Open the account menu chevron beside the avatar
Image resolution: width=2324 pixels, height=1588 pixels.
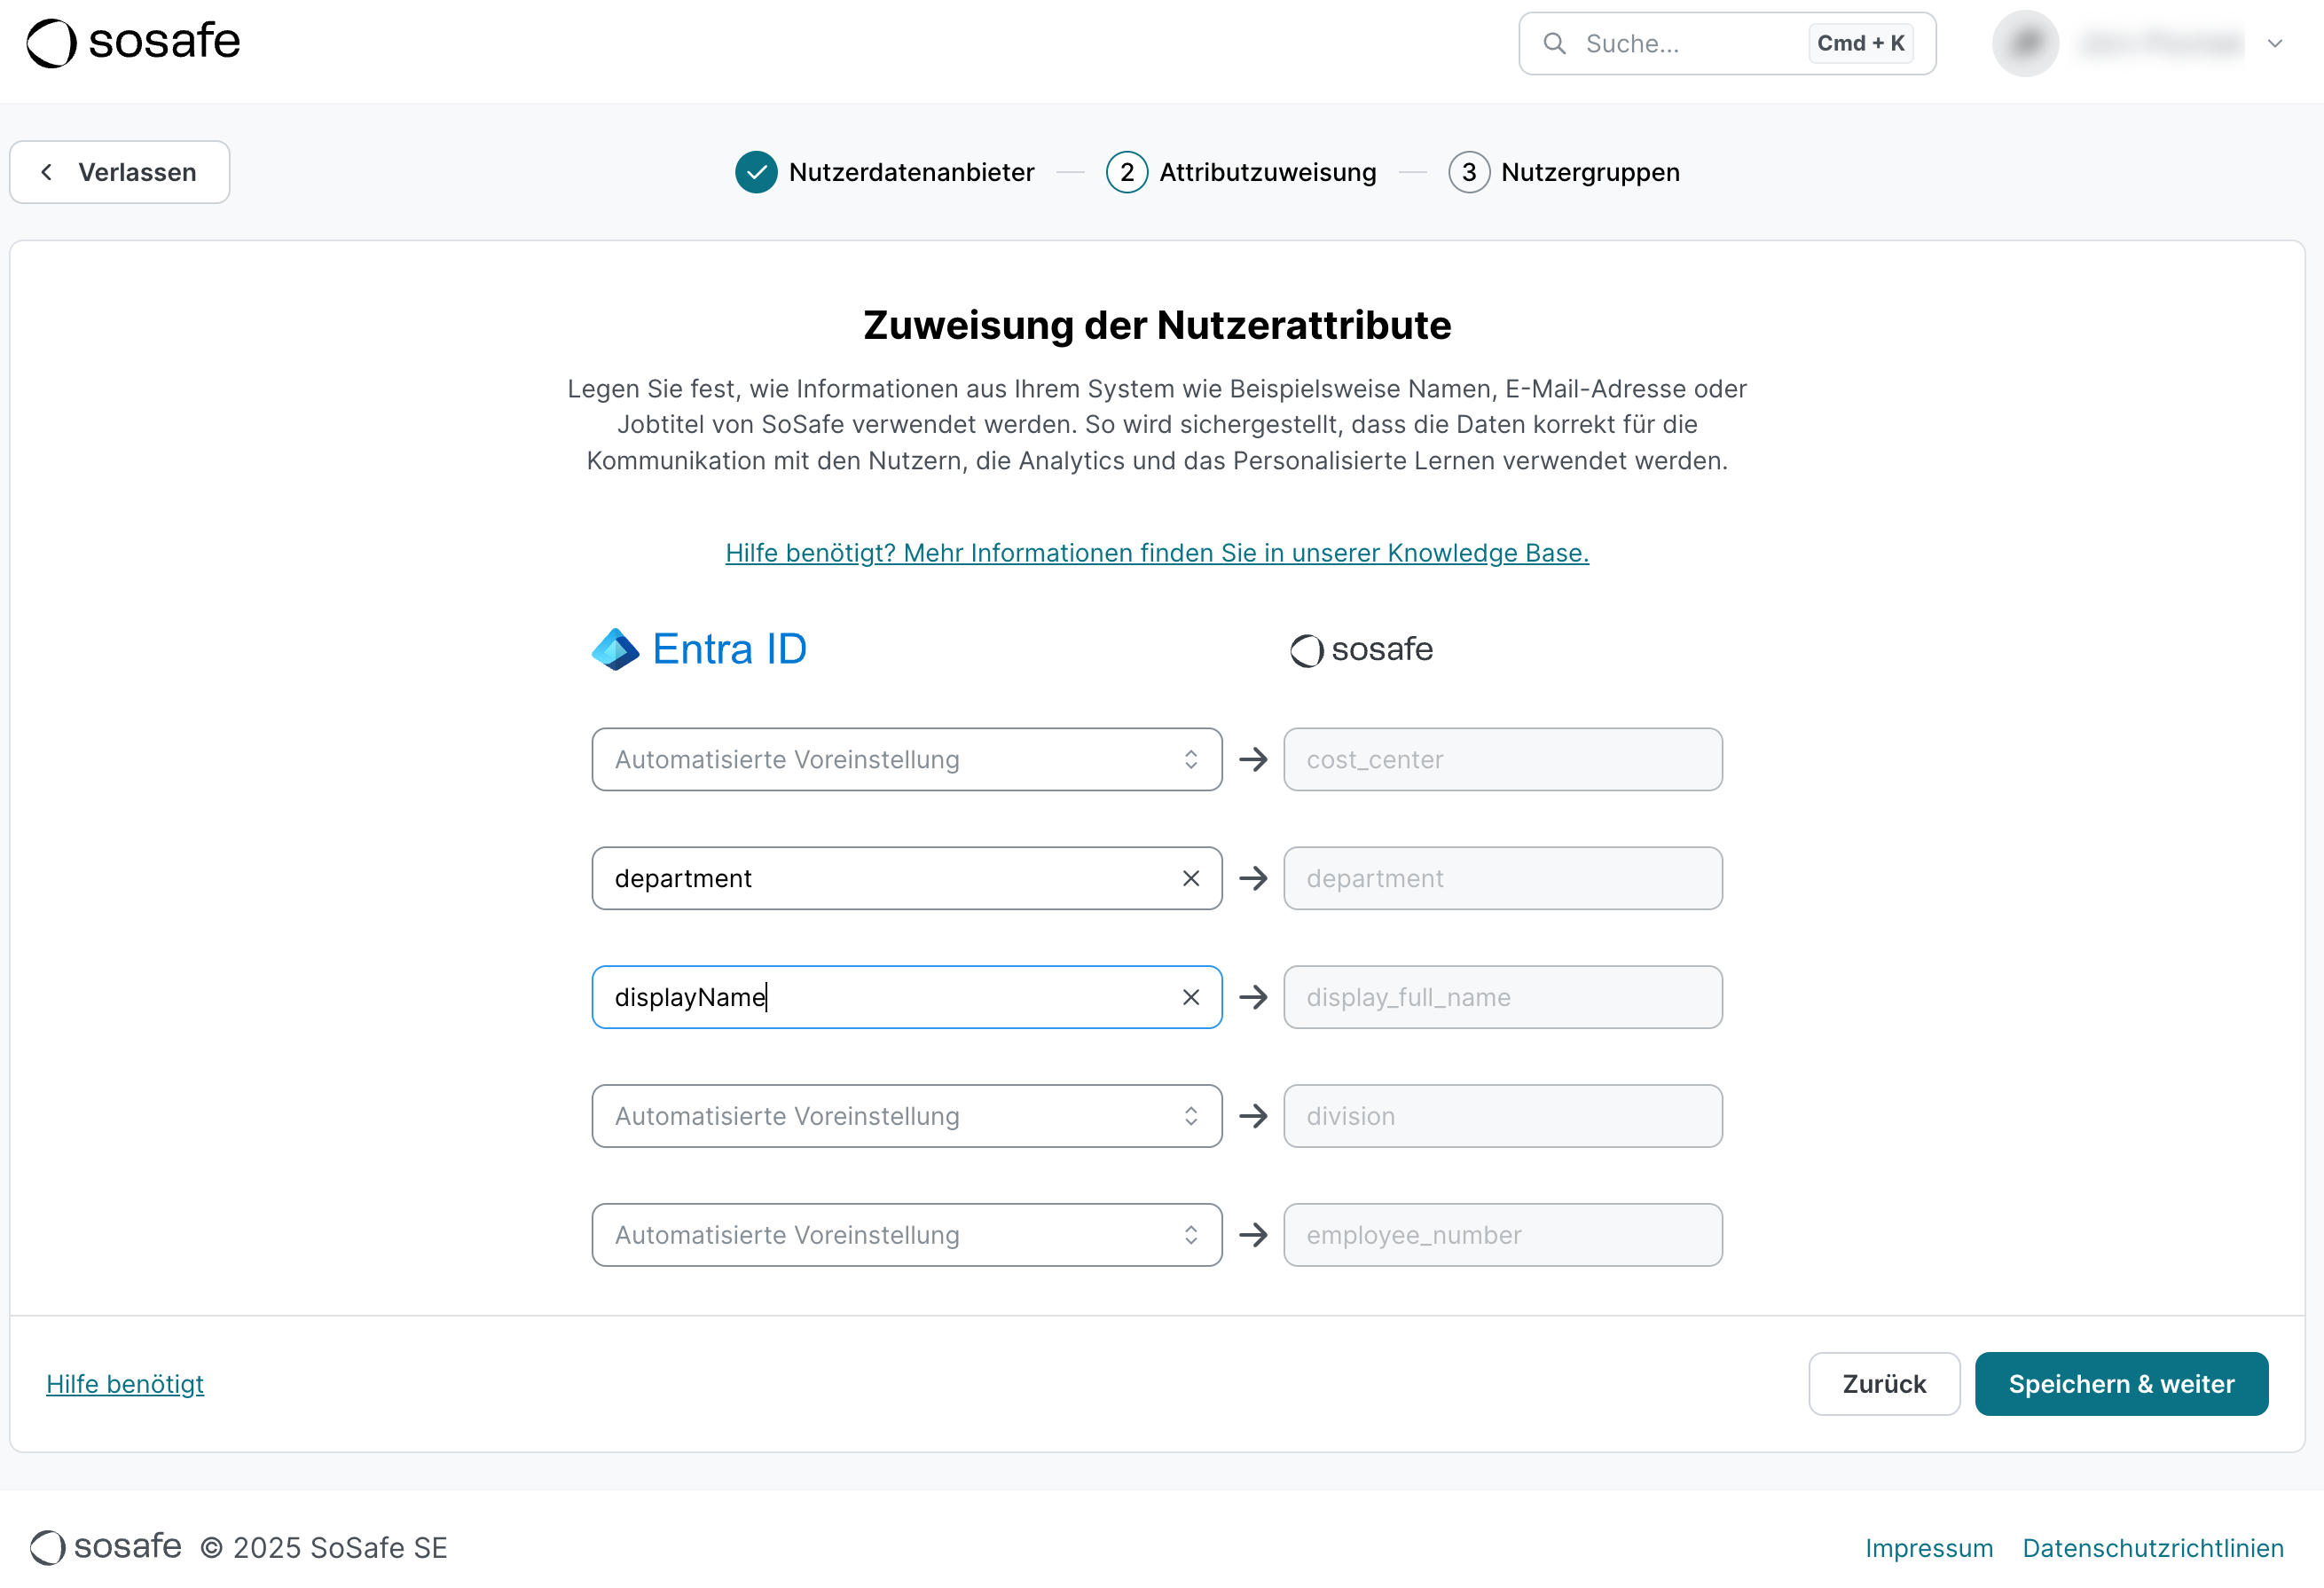[x=2275, y=43]
